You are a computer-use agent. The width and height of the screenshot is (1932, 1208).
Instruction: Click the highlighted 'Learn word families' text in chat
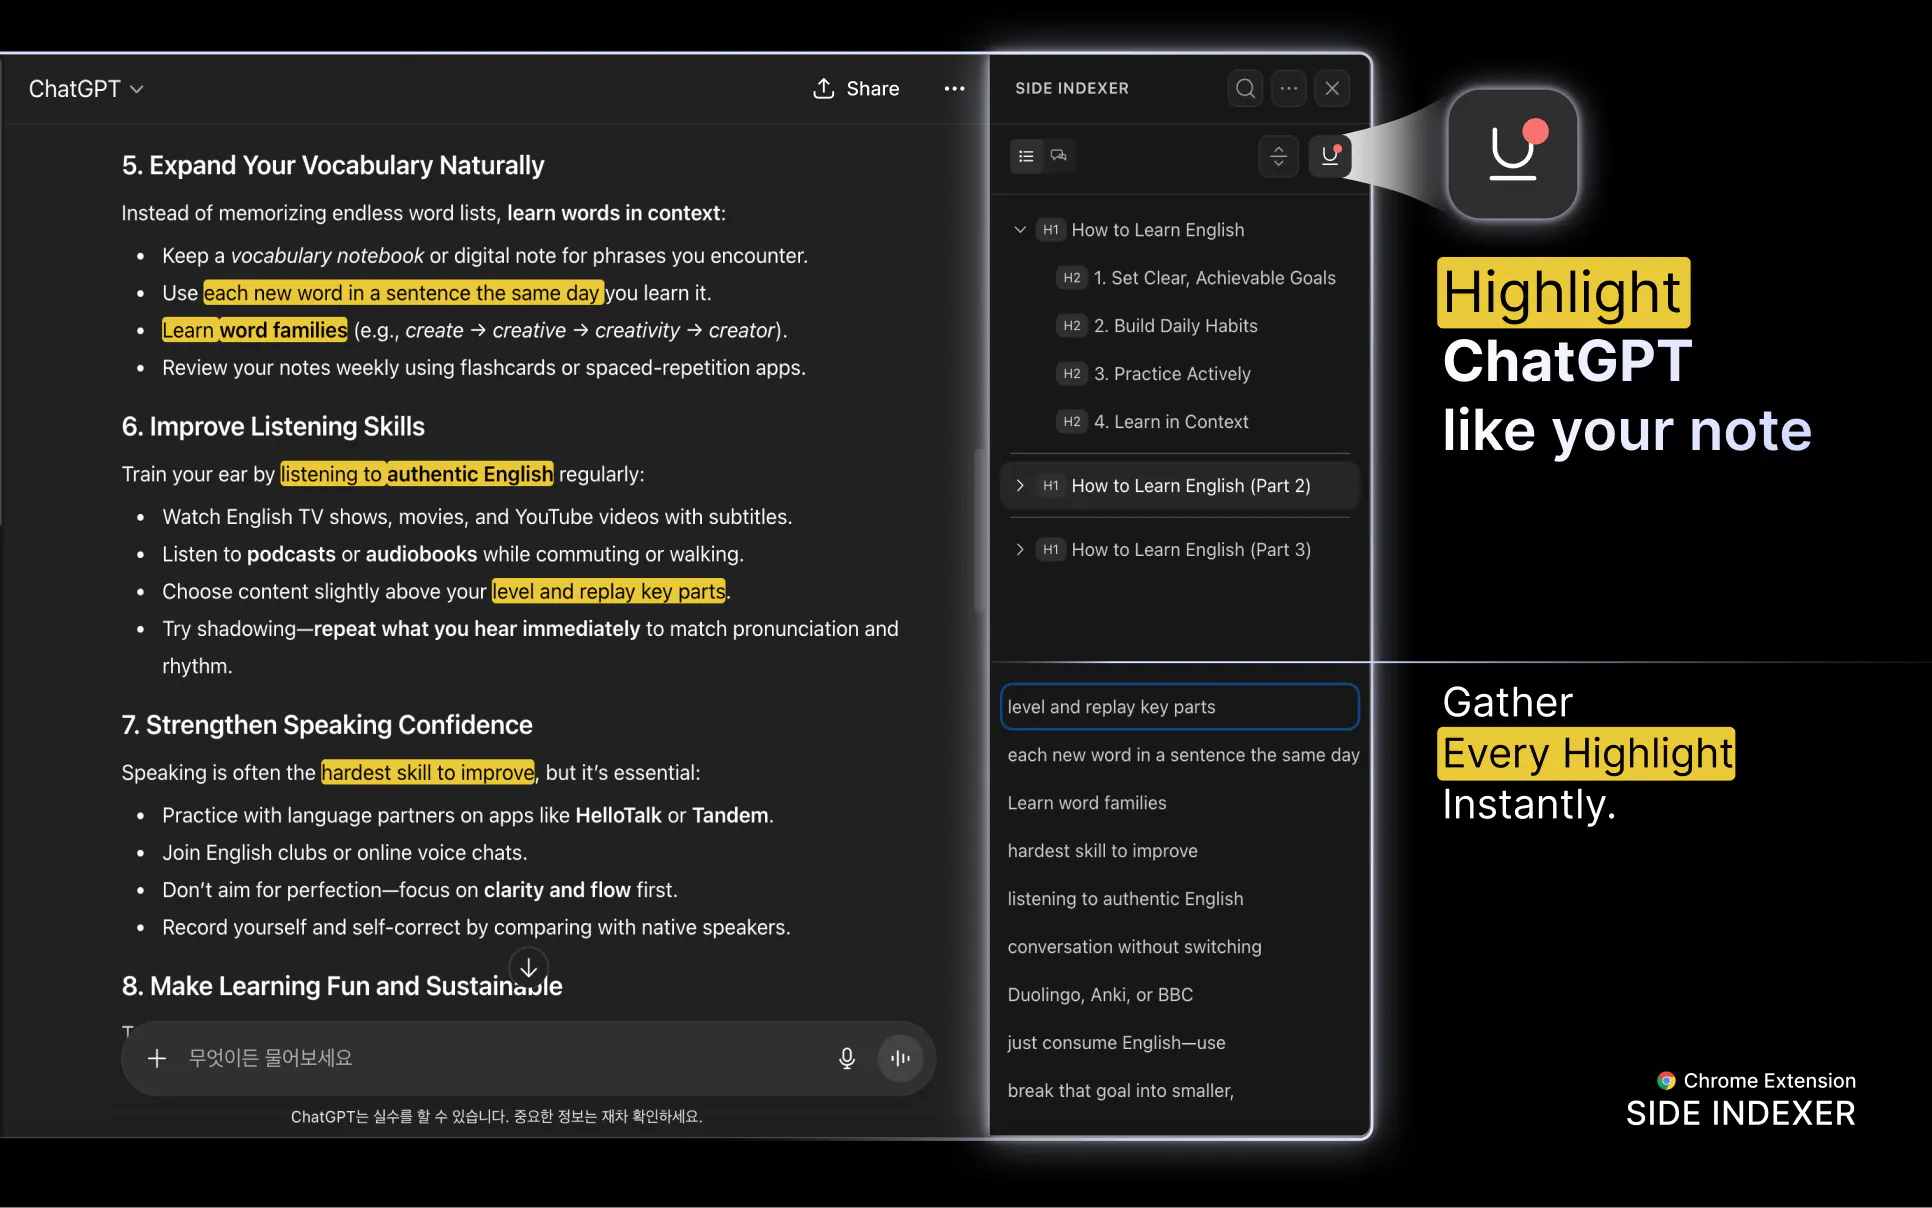coord(255,330)
